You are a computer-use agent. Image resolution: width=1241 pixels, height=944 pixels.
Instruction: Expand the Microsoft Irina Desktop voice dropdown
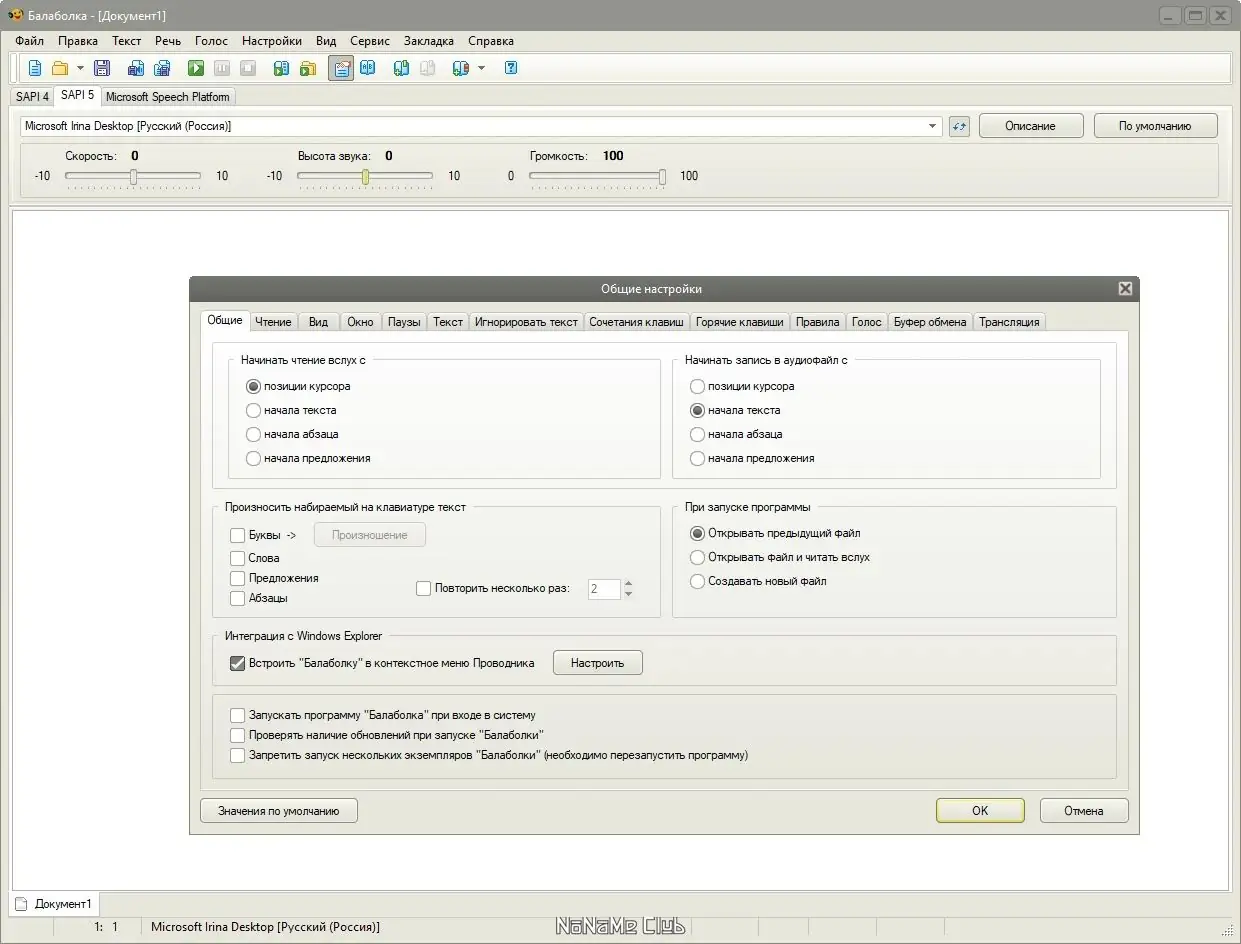coord(932,126)
